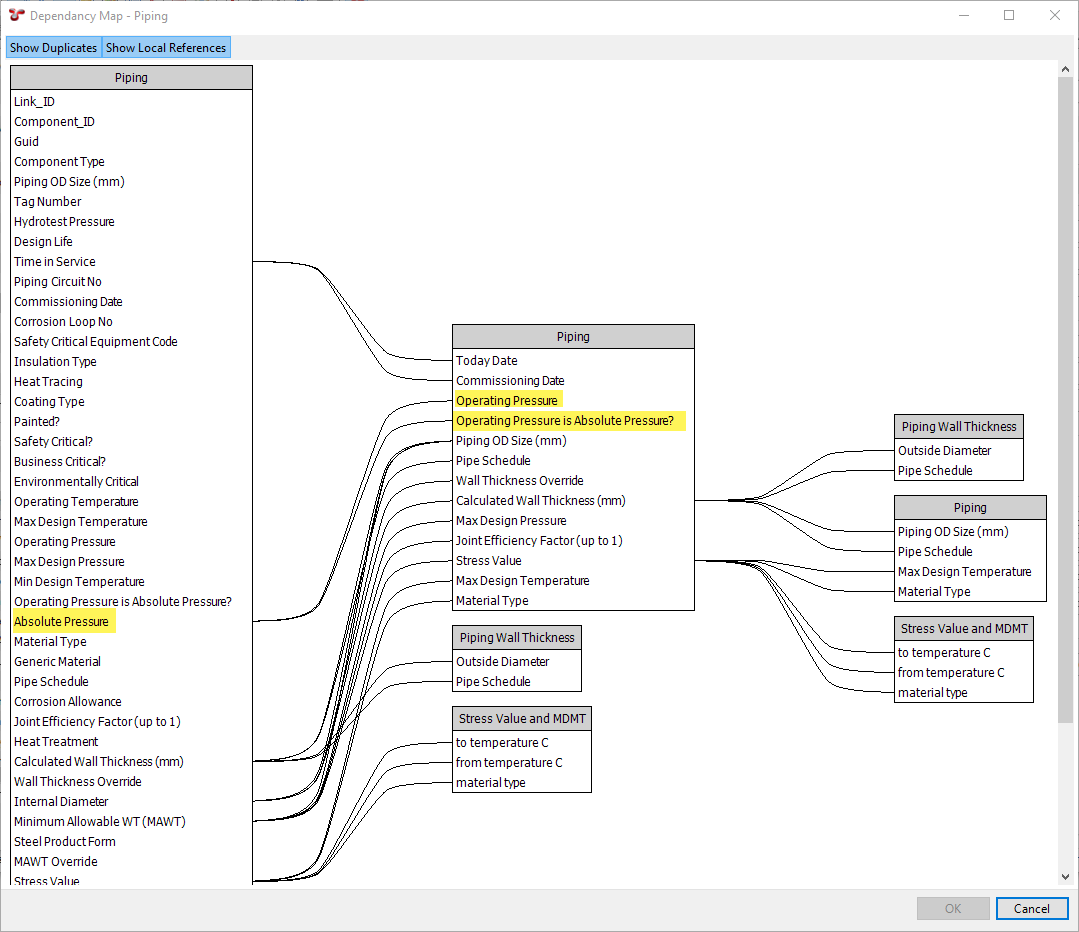Select Safety Critical Equipment Code field
This screenshot has height=932, width=1079.
[x=96, y=341]
